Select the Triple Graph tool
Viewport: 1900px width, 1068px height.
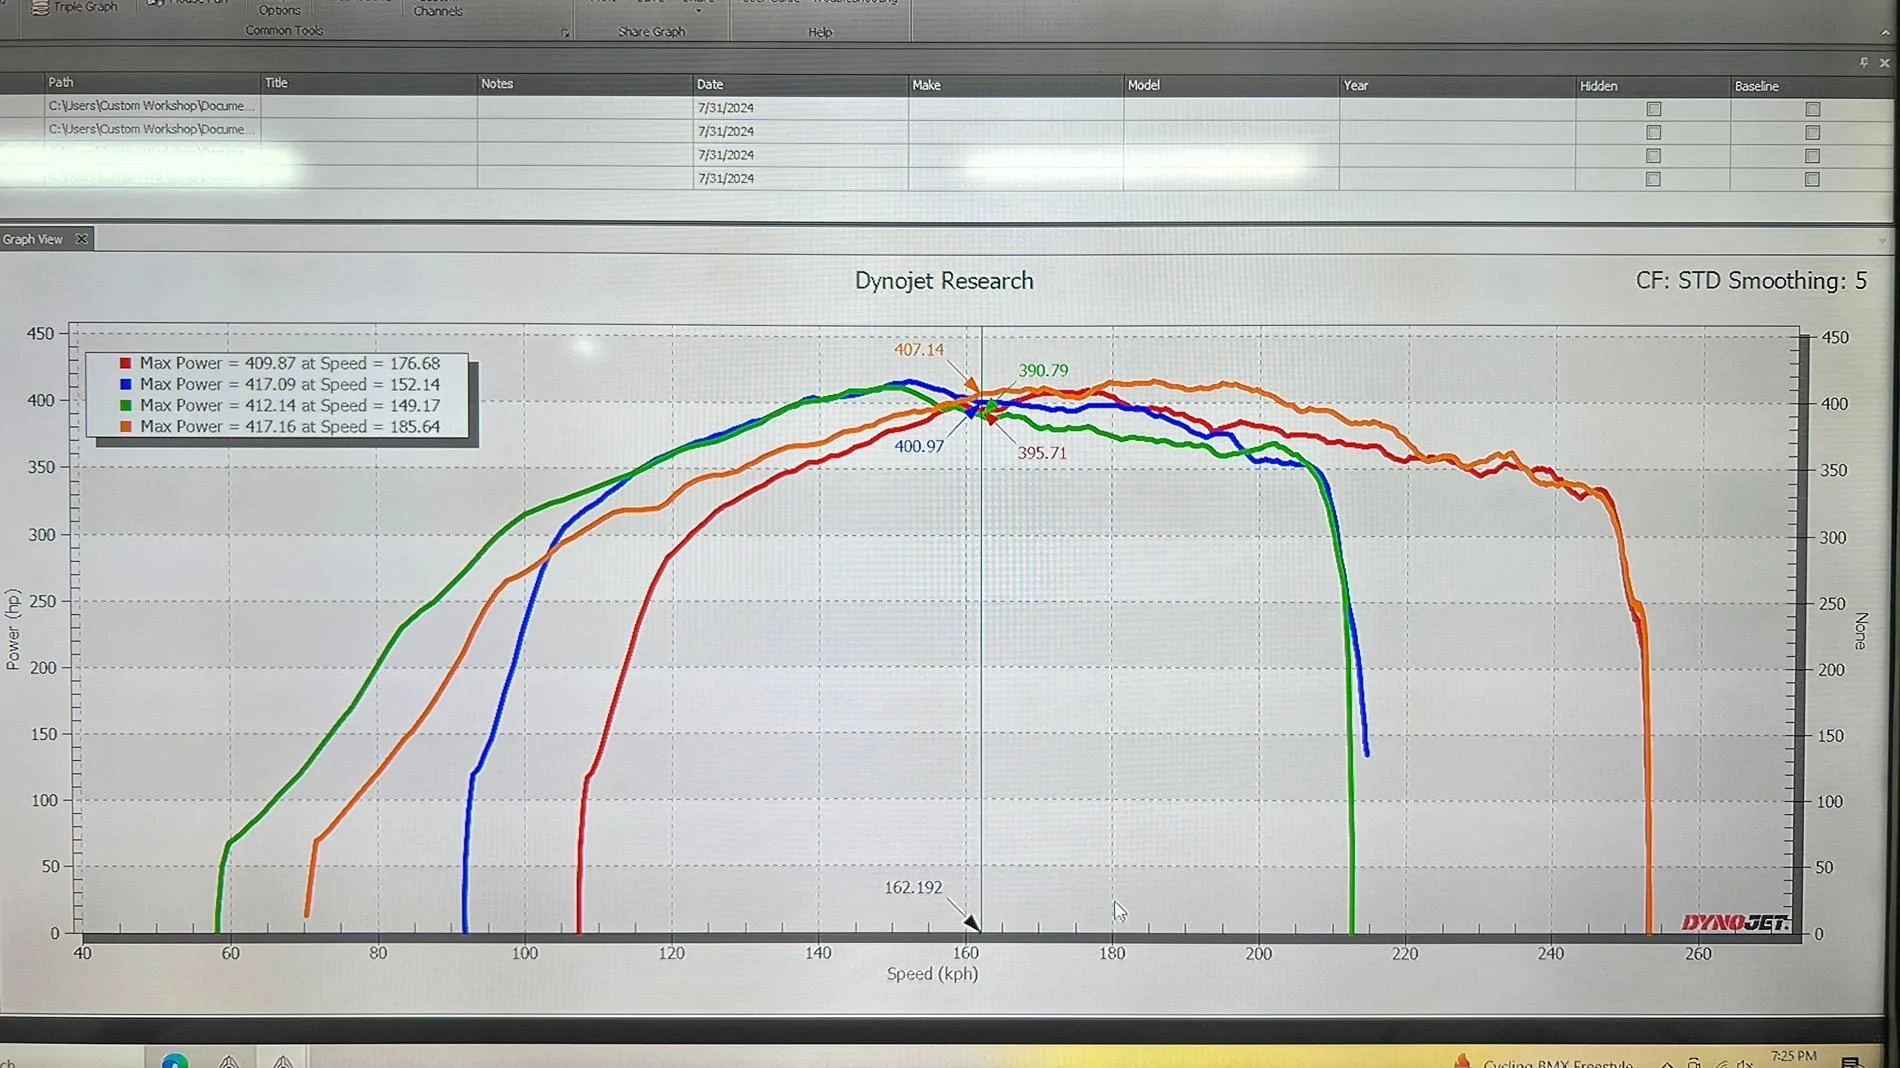(x=74, y=7)
